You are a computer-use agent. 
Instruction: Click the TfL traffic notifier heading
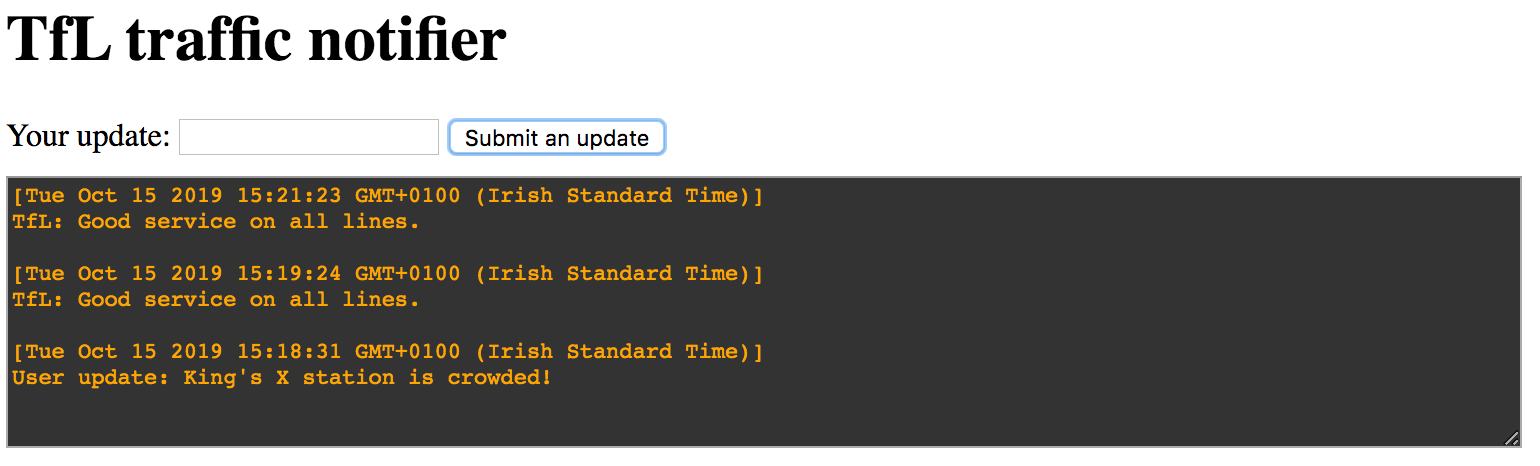point(257,39)
